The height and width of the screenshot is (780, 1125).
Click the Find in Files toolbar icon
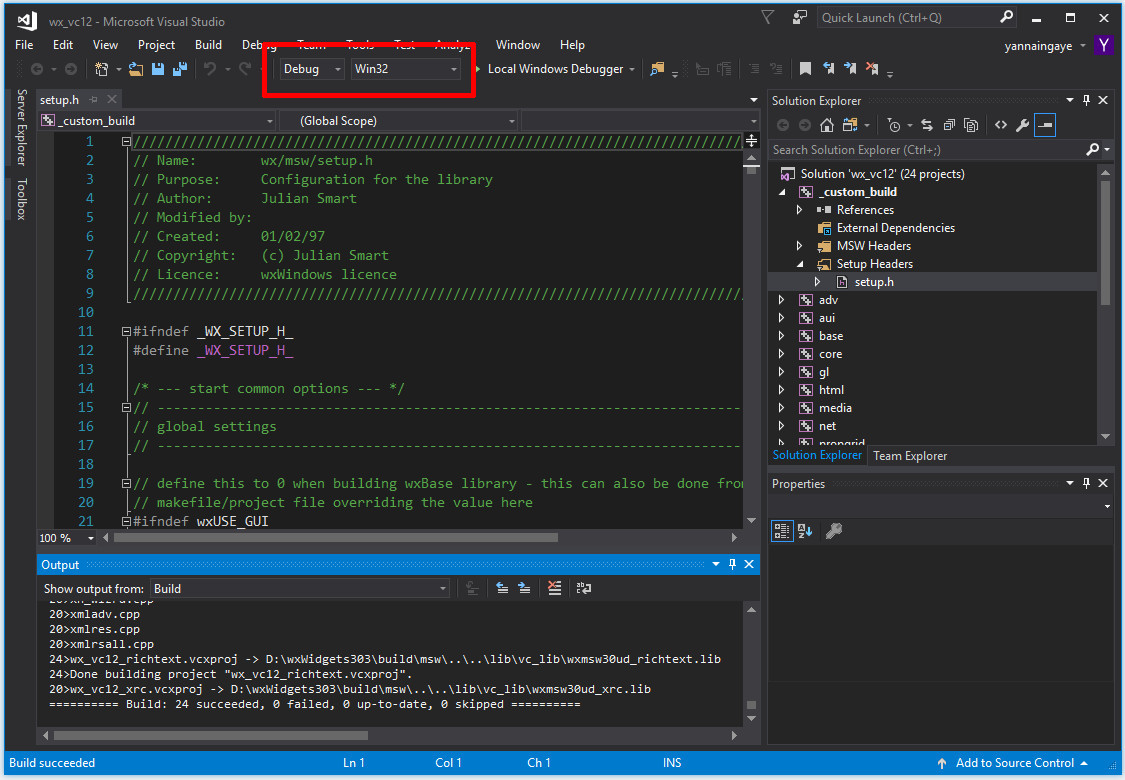click(656, 69)
